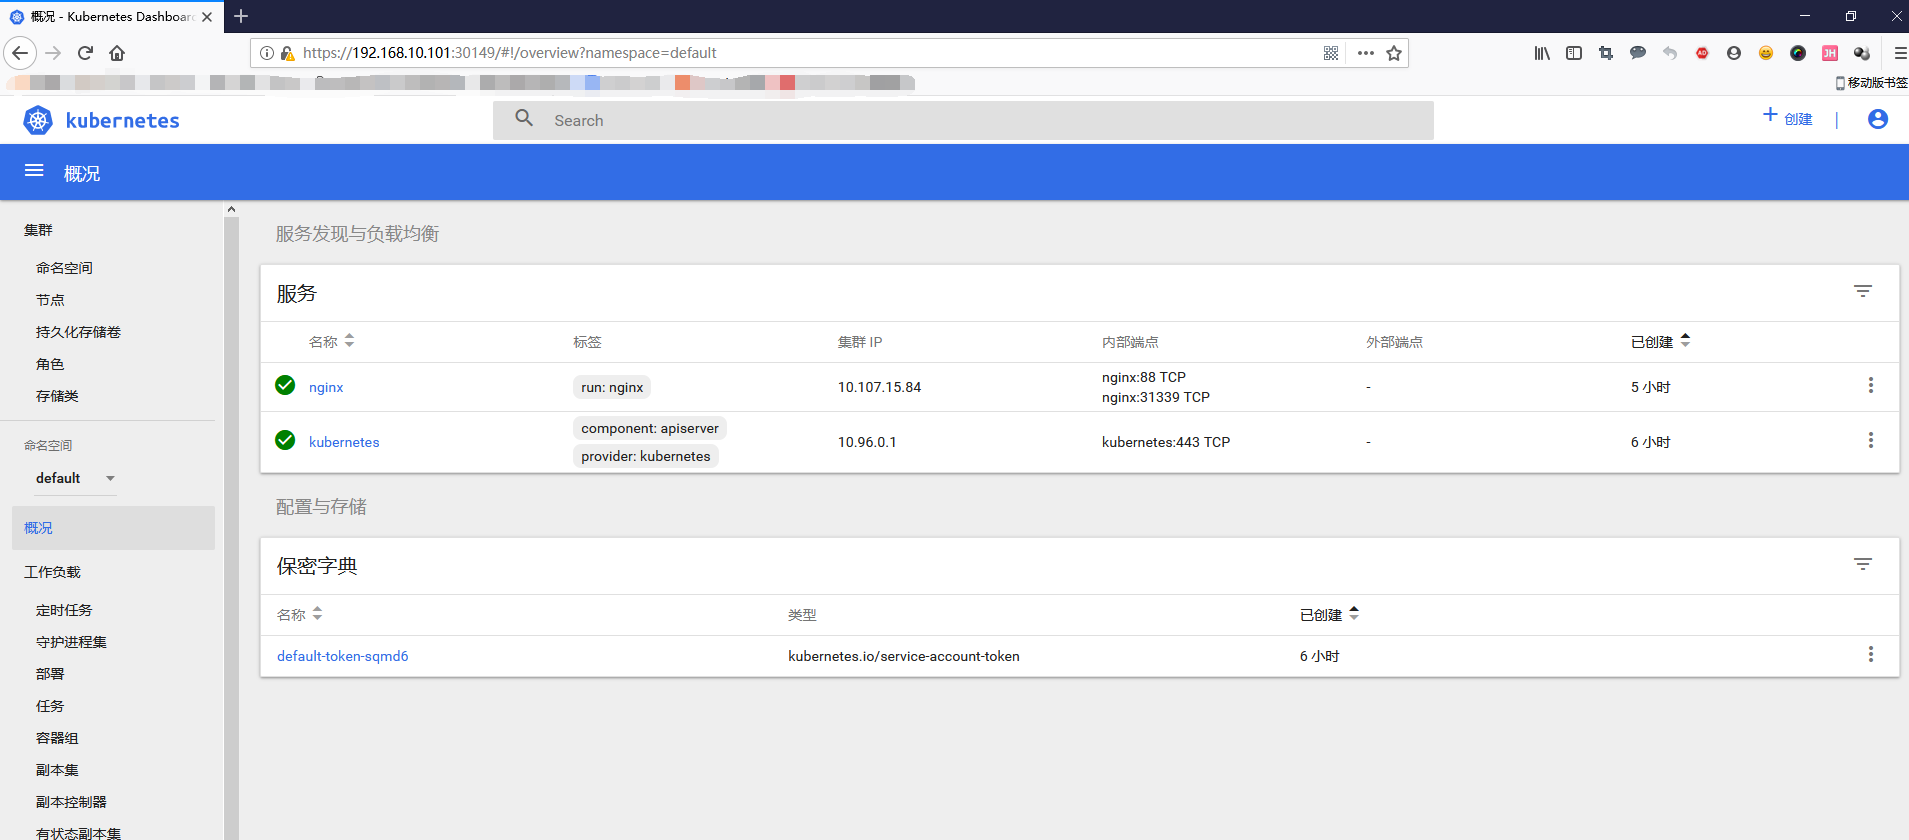Open actions menu for kubernetes service row
Image resolution: width=1909 pixels, height=840 pixels.
click(x=1871, y=440)
